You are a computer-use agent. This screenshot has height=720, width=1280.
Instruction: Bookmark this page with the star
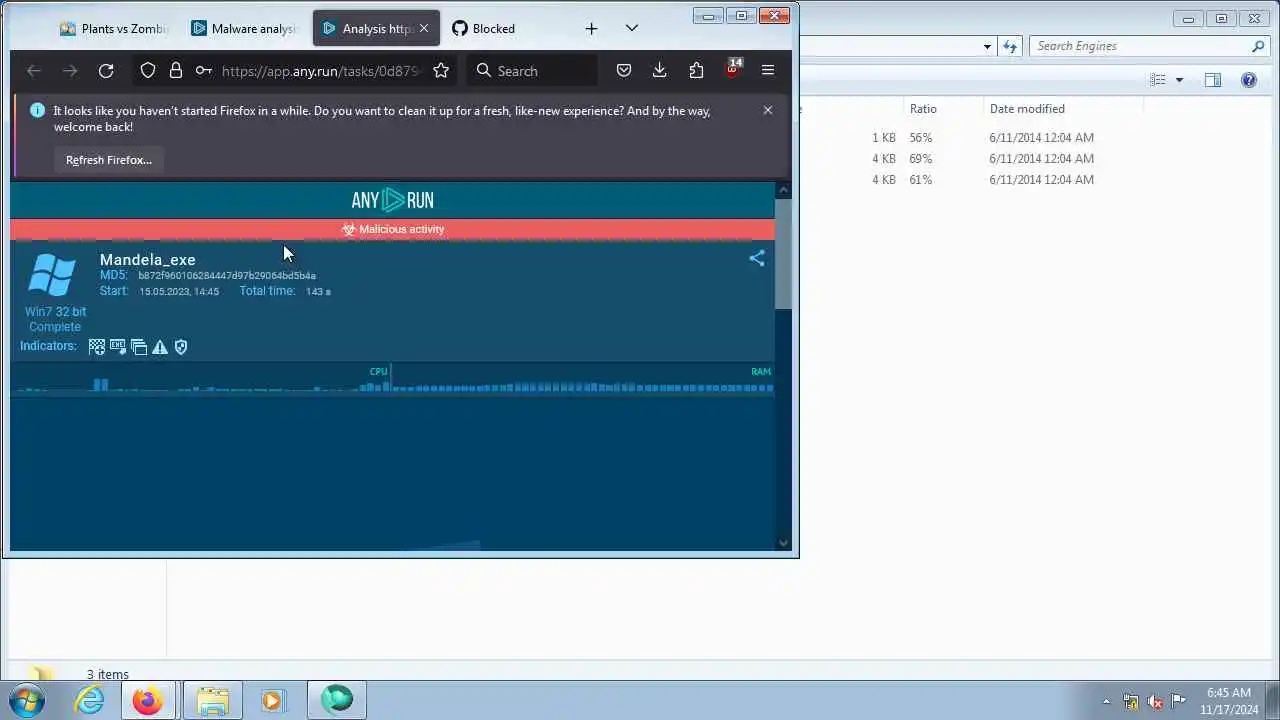[x=441, y=71]
